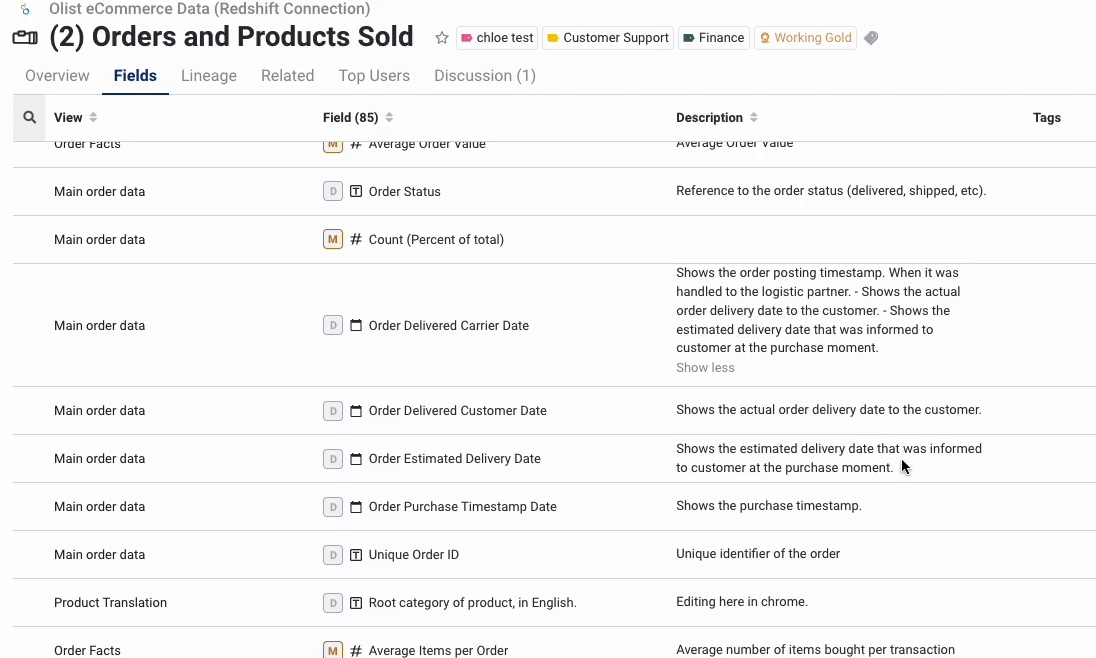Click the star favorite icon beside title
The height and width of the screenshot is (658, 1096).
(x=442, y=38)
